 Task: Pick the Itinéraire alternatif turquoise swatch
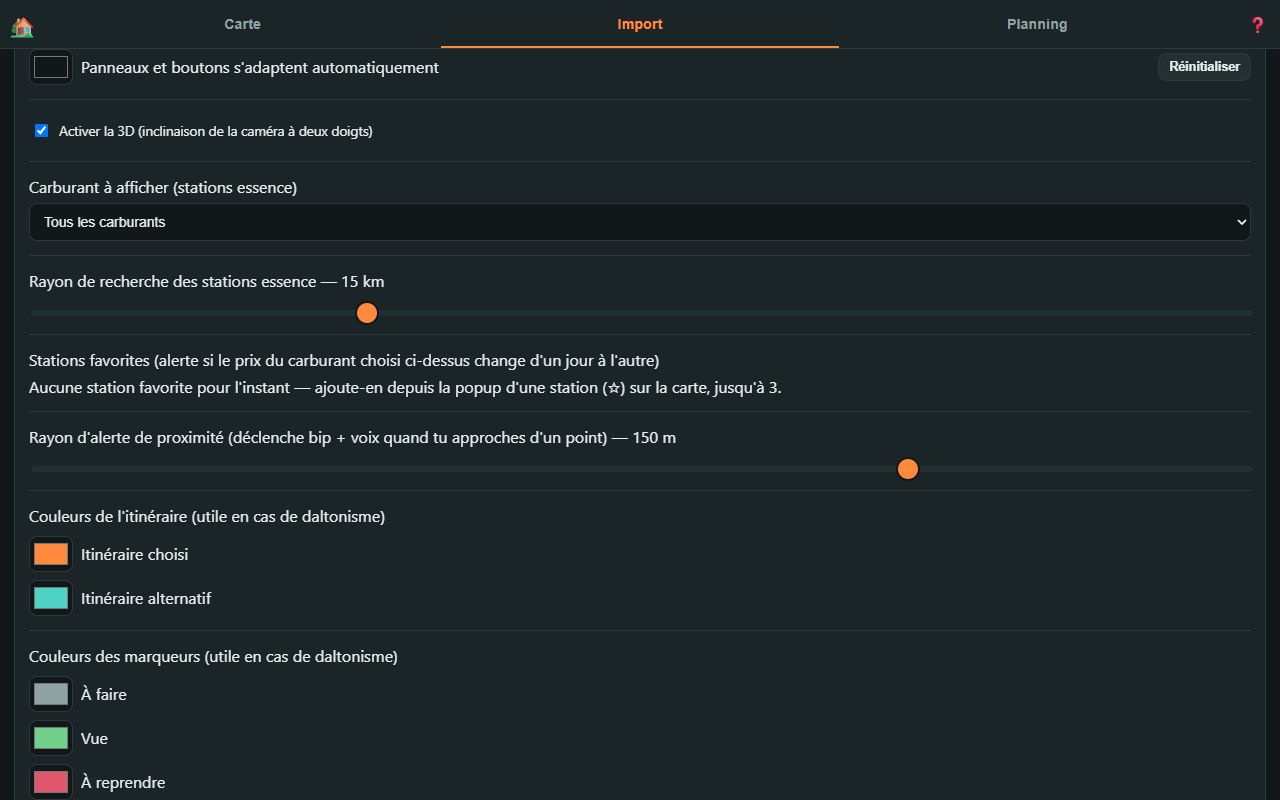(x=51, y=598)
